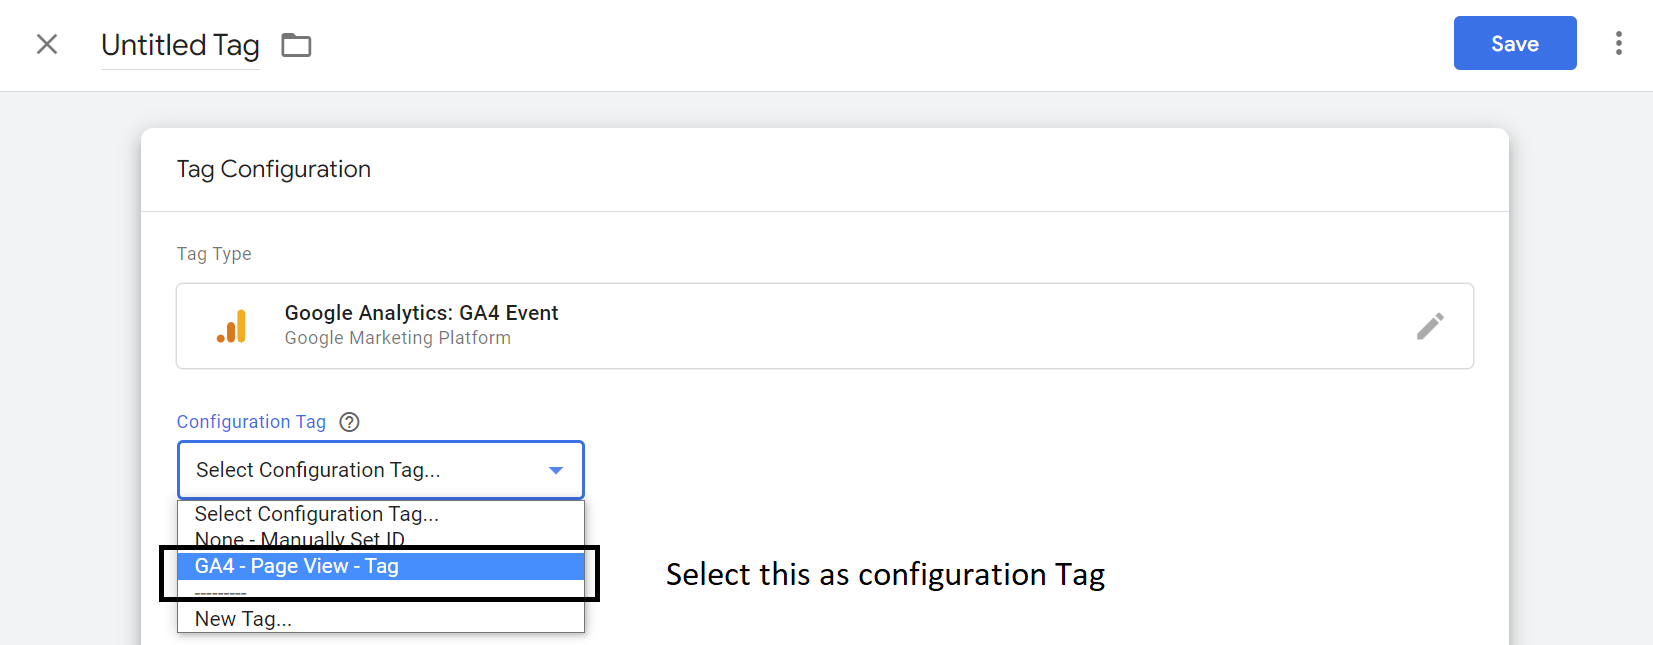Click the help question mark beside Configuration Tag
The width and height of the screenshot is (1653, 645).
348,421
